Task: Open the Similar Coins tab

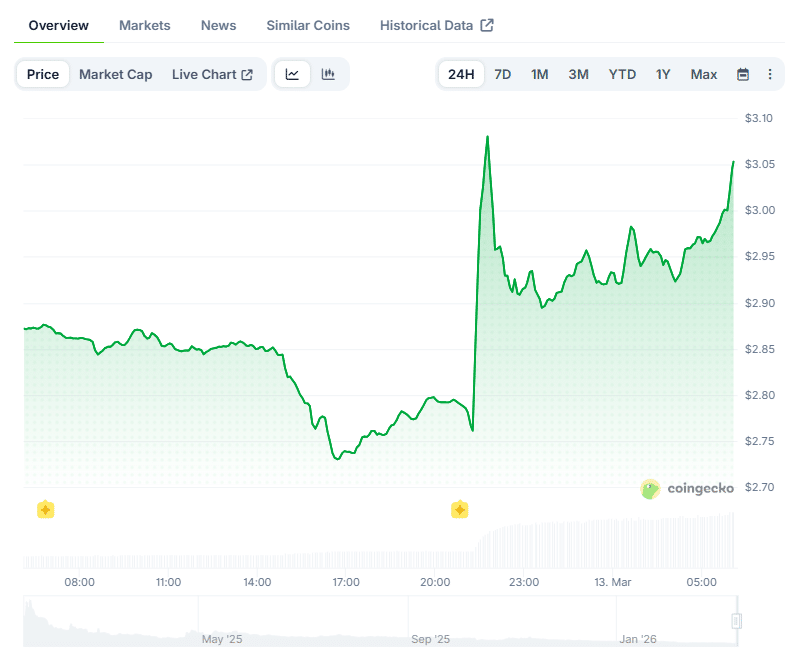Action: 308,25
